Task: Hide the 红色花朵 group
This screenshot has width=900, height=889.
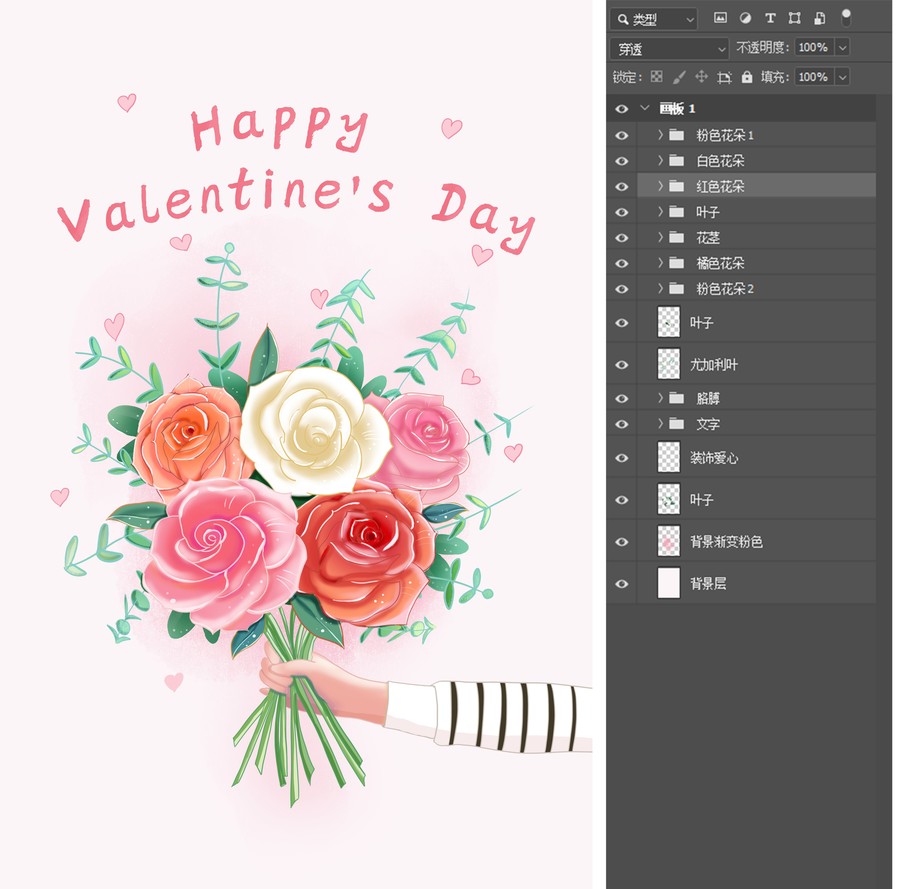Action: [622, 187]
